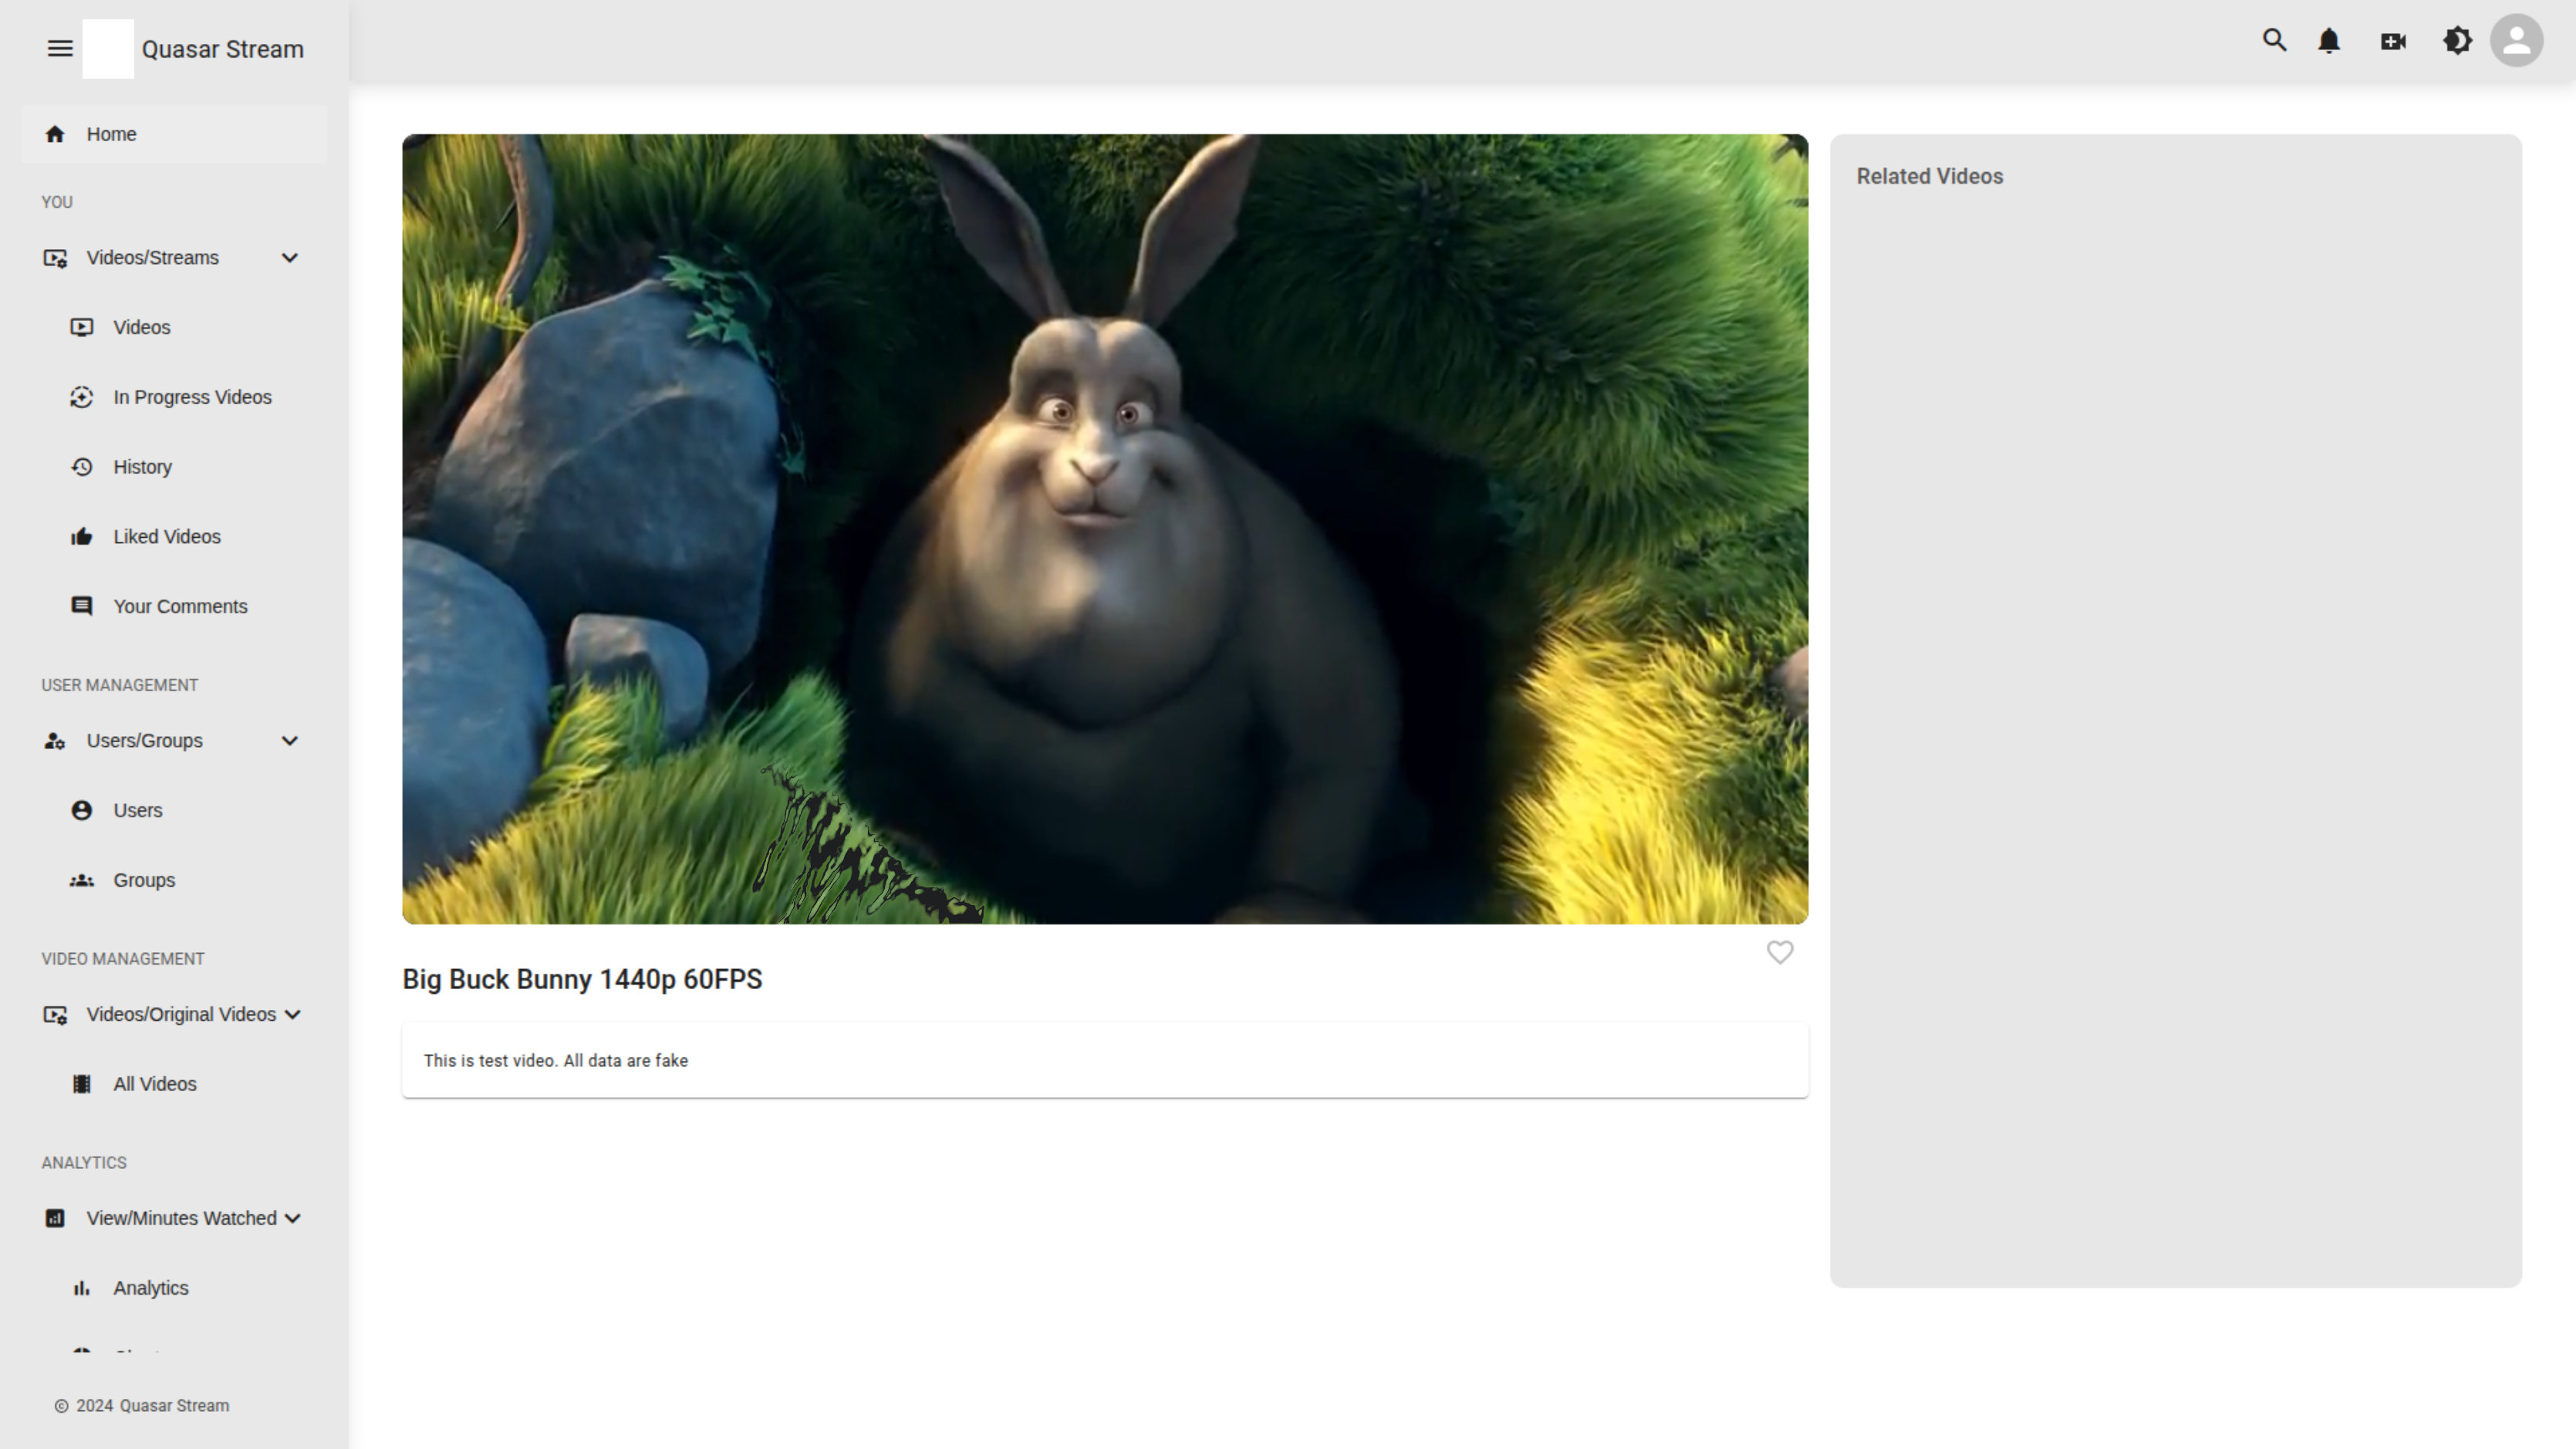Collapse the Users/Groups chevron
This screenshot has width=2576, height=1449.
(290, 741)
